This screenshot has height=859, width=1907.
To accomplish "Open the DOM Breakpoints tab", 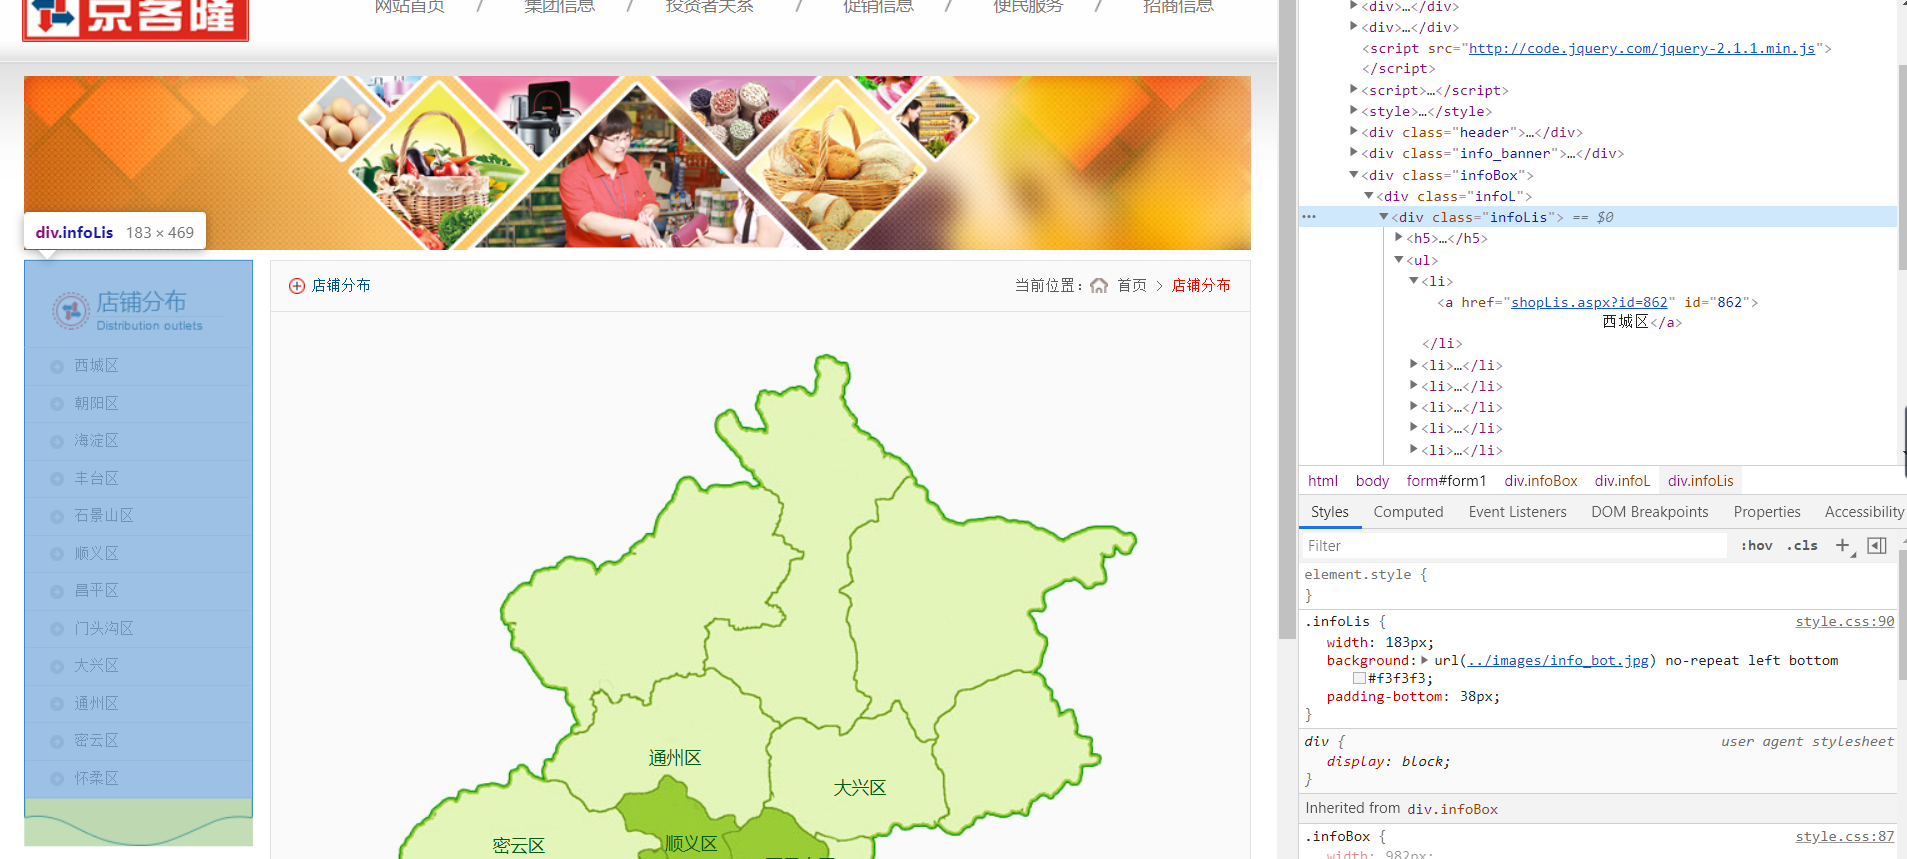I will click(x=1649, y=512).
